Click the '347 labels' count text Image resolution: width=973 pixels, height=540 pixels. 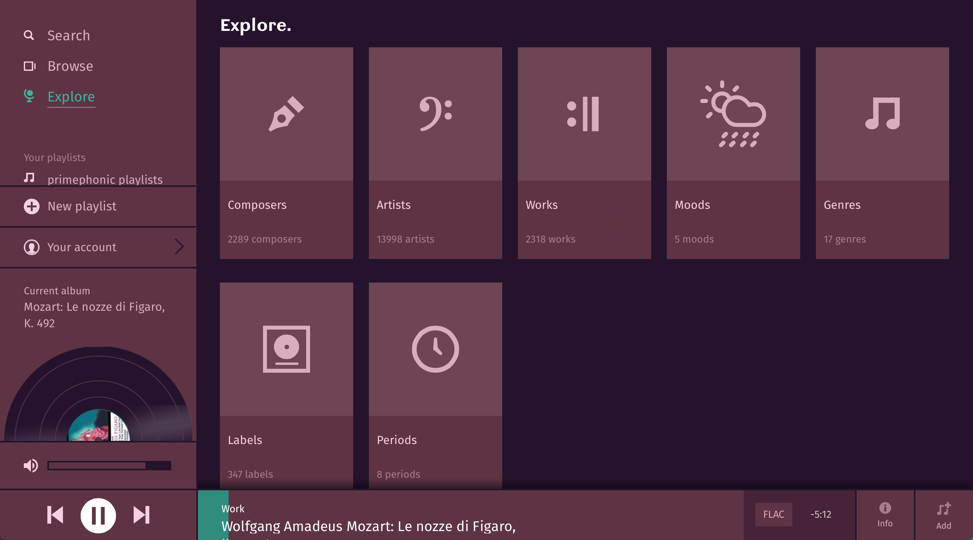click(x=250, y=474)
